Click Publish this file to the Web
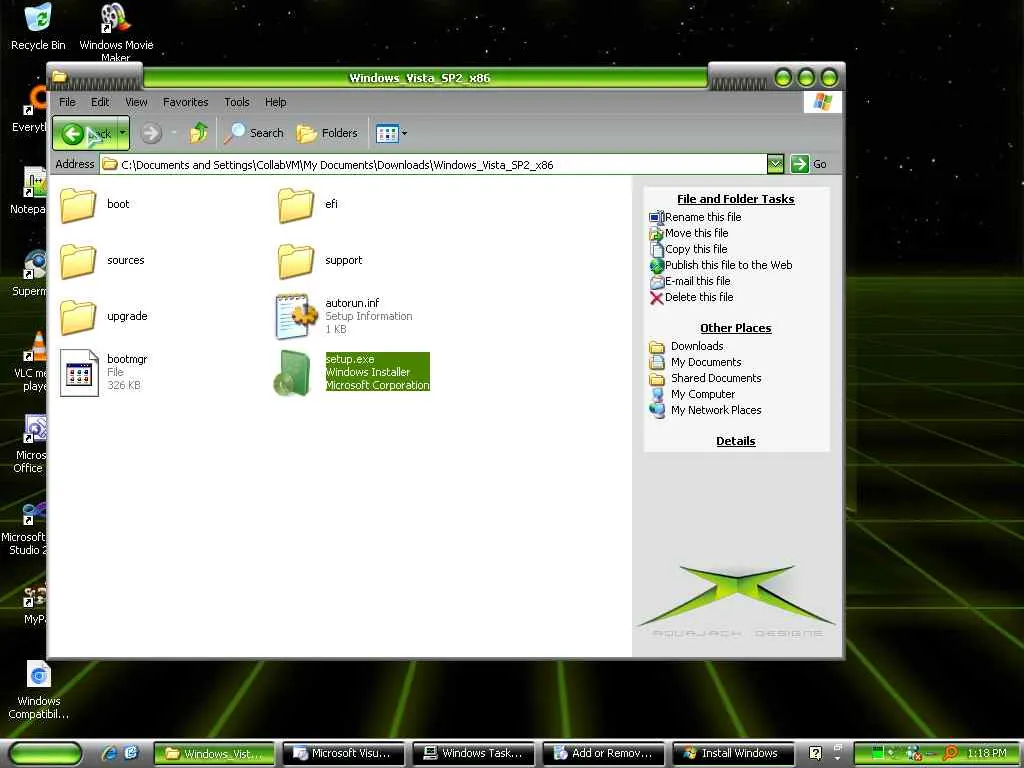 tap(721, 265)
